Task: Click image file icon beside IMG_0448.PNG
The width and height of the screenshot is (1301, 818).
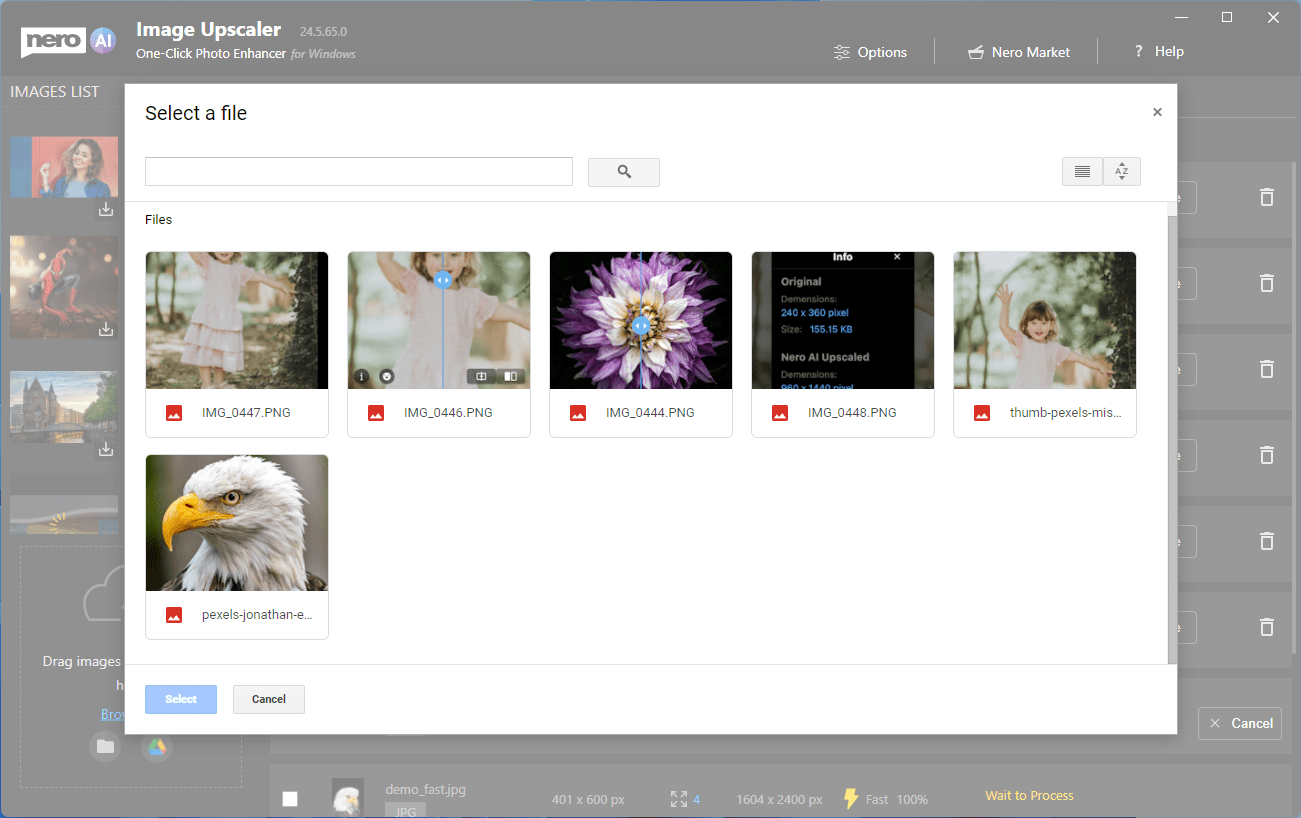Action: 780,413
